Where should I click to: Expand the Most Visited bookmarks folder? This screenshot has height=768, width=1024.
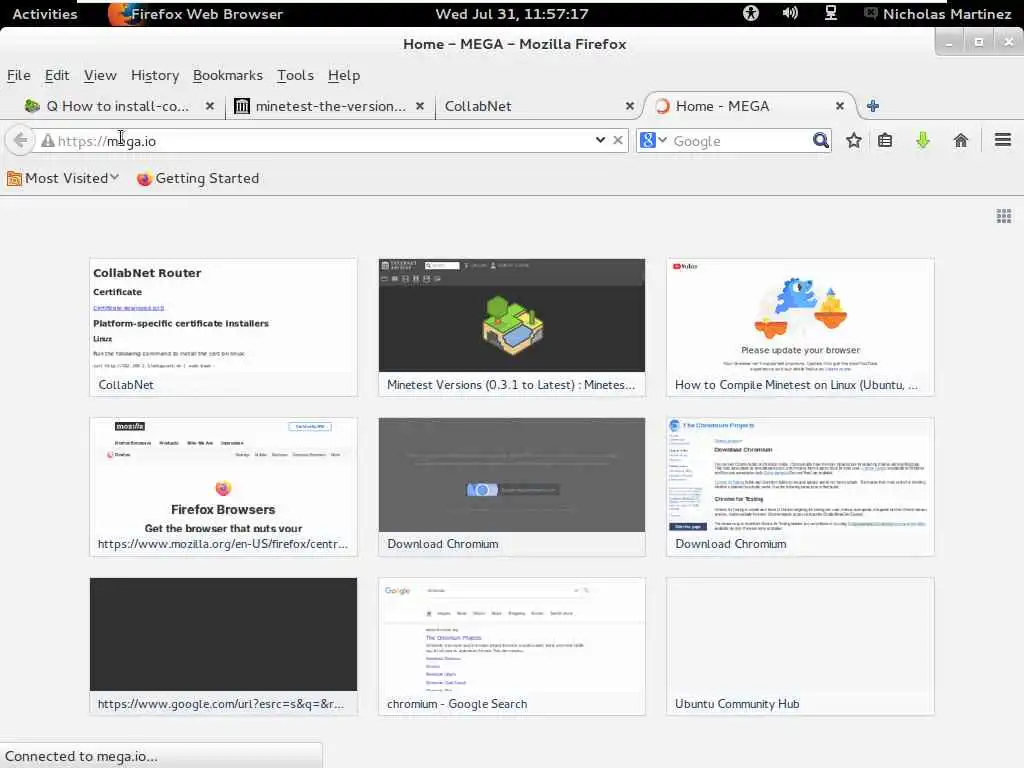click(x=63, y=178)
